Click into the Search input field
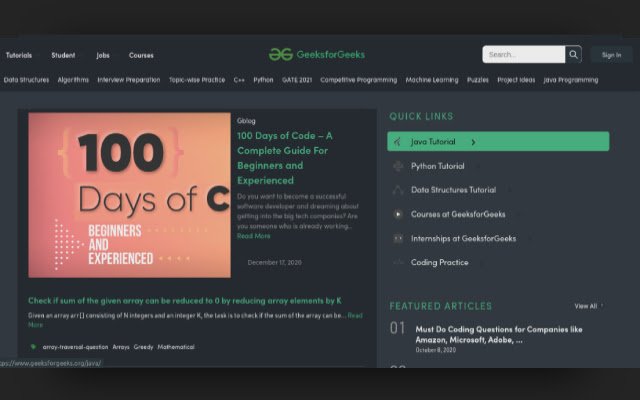This screenshot has height=400, width=640. pos(524,54)
